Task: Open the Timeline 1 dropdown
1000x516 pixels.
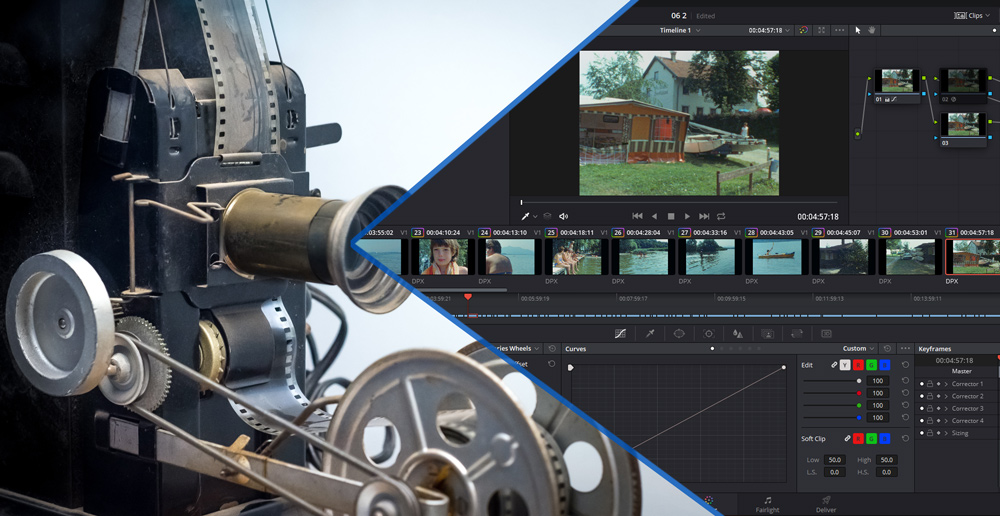Action: [680, 30]
